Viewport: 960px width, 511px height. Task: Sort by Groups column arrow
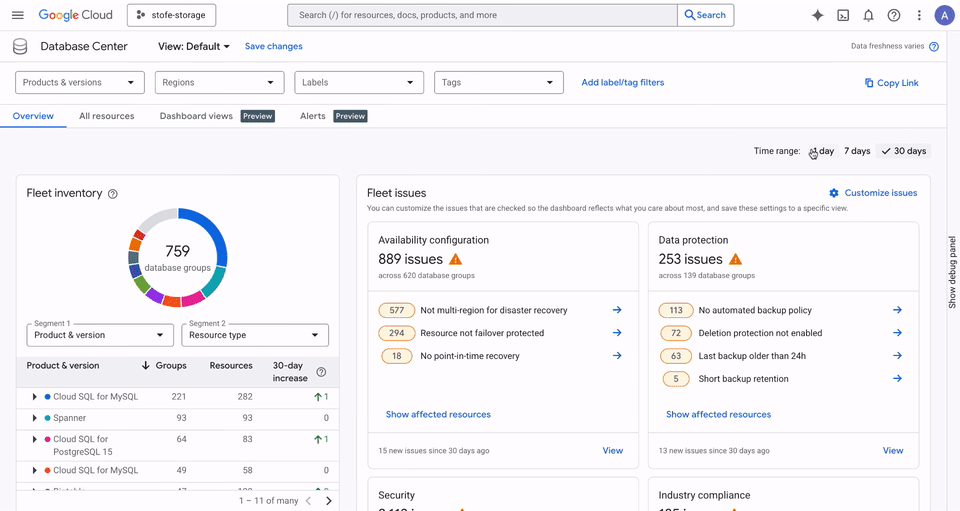click(146, 365)
